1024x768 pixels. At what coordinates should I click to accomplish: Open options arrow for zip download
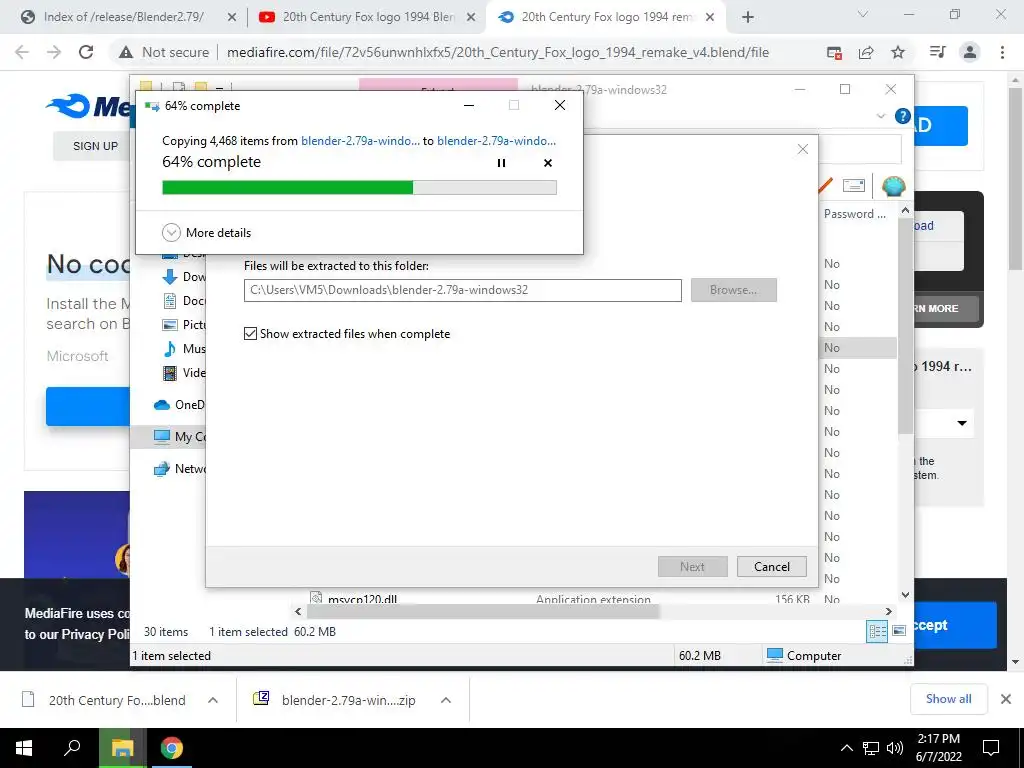(446, 700)
